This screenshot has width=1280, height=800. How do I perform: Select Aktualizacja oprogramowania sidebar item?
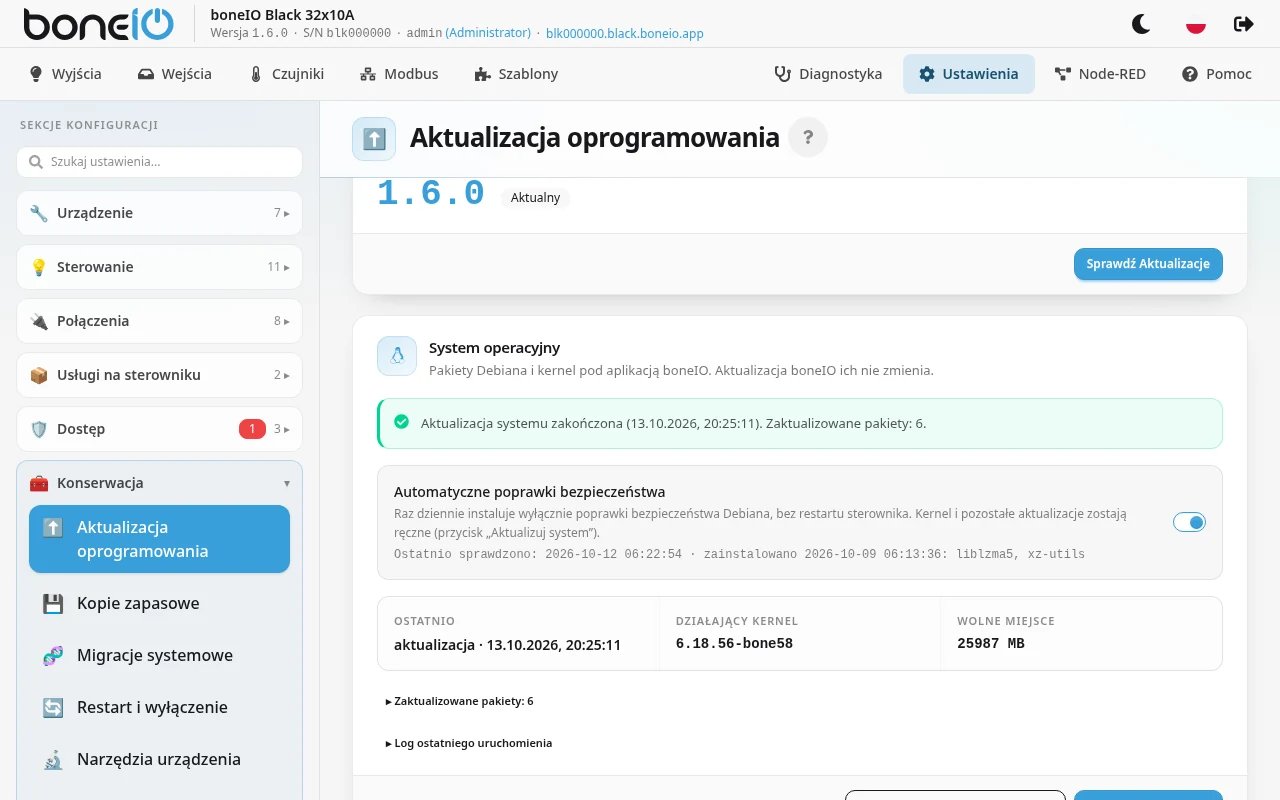pos(159,539)
